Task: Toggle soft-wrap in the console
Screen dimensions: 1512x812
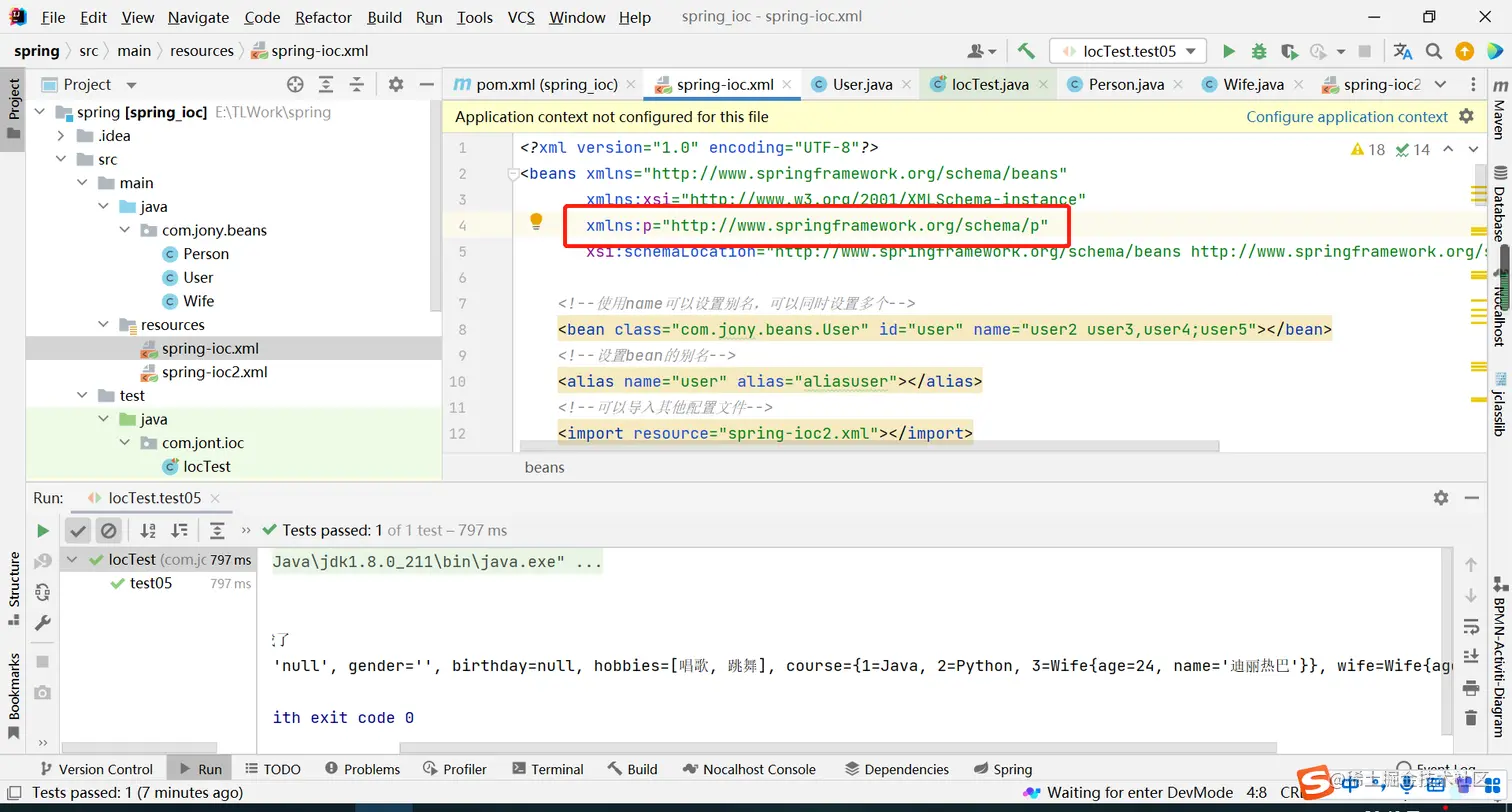Action: coord(1471,626)
